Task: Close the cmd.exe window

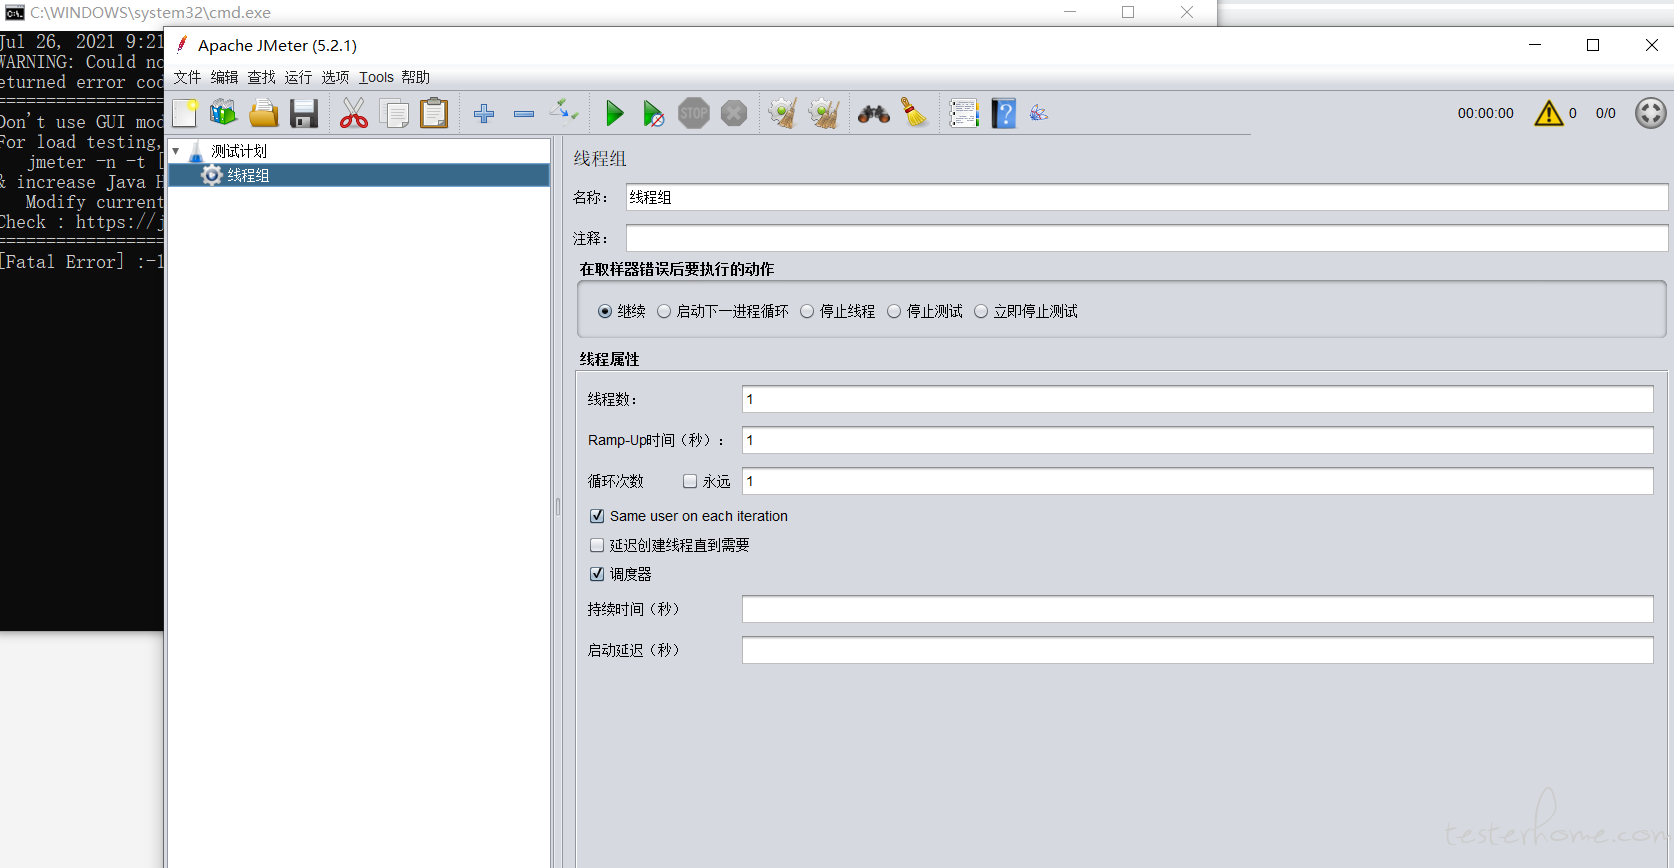Action: coord(1187,12)
